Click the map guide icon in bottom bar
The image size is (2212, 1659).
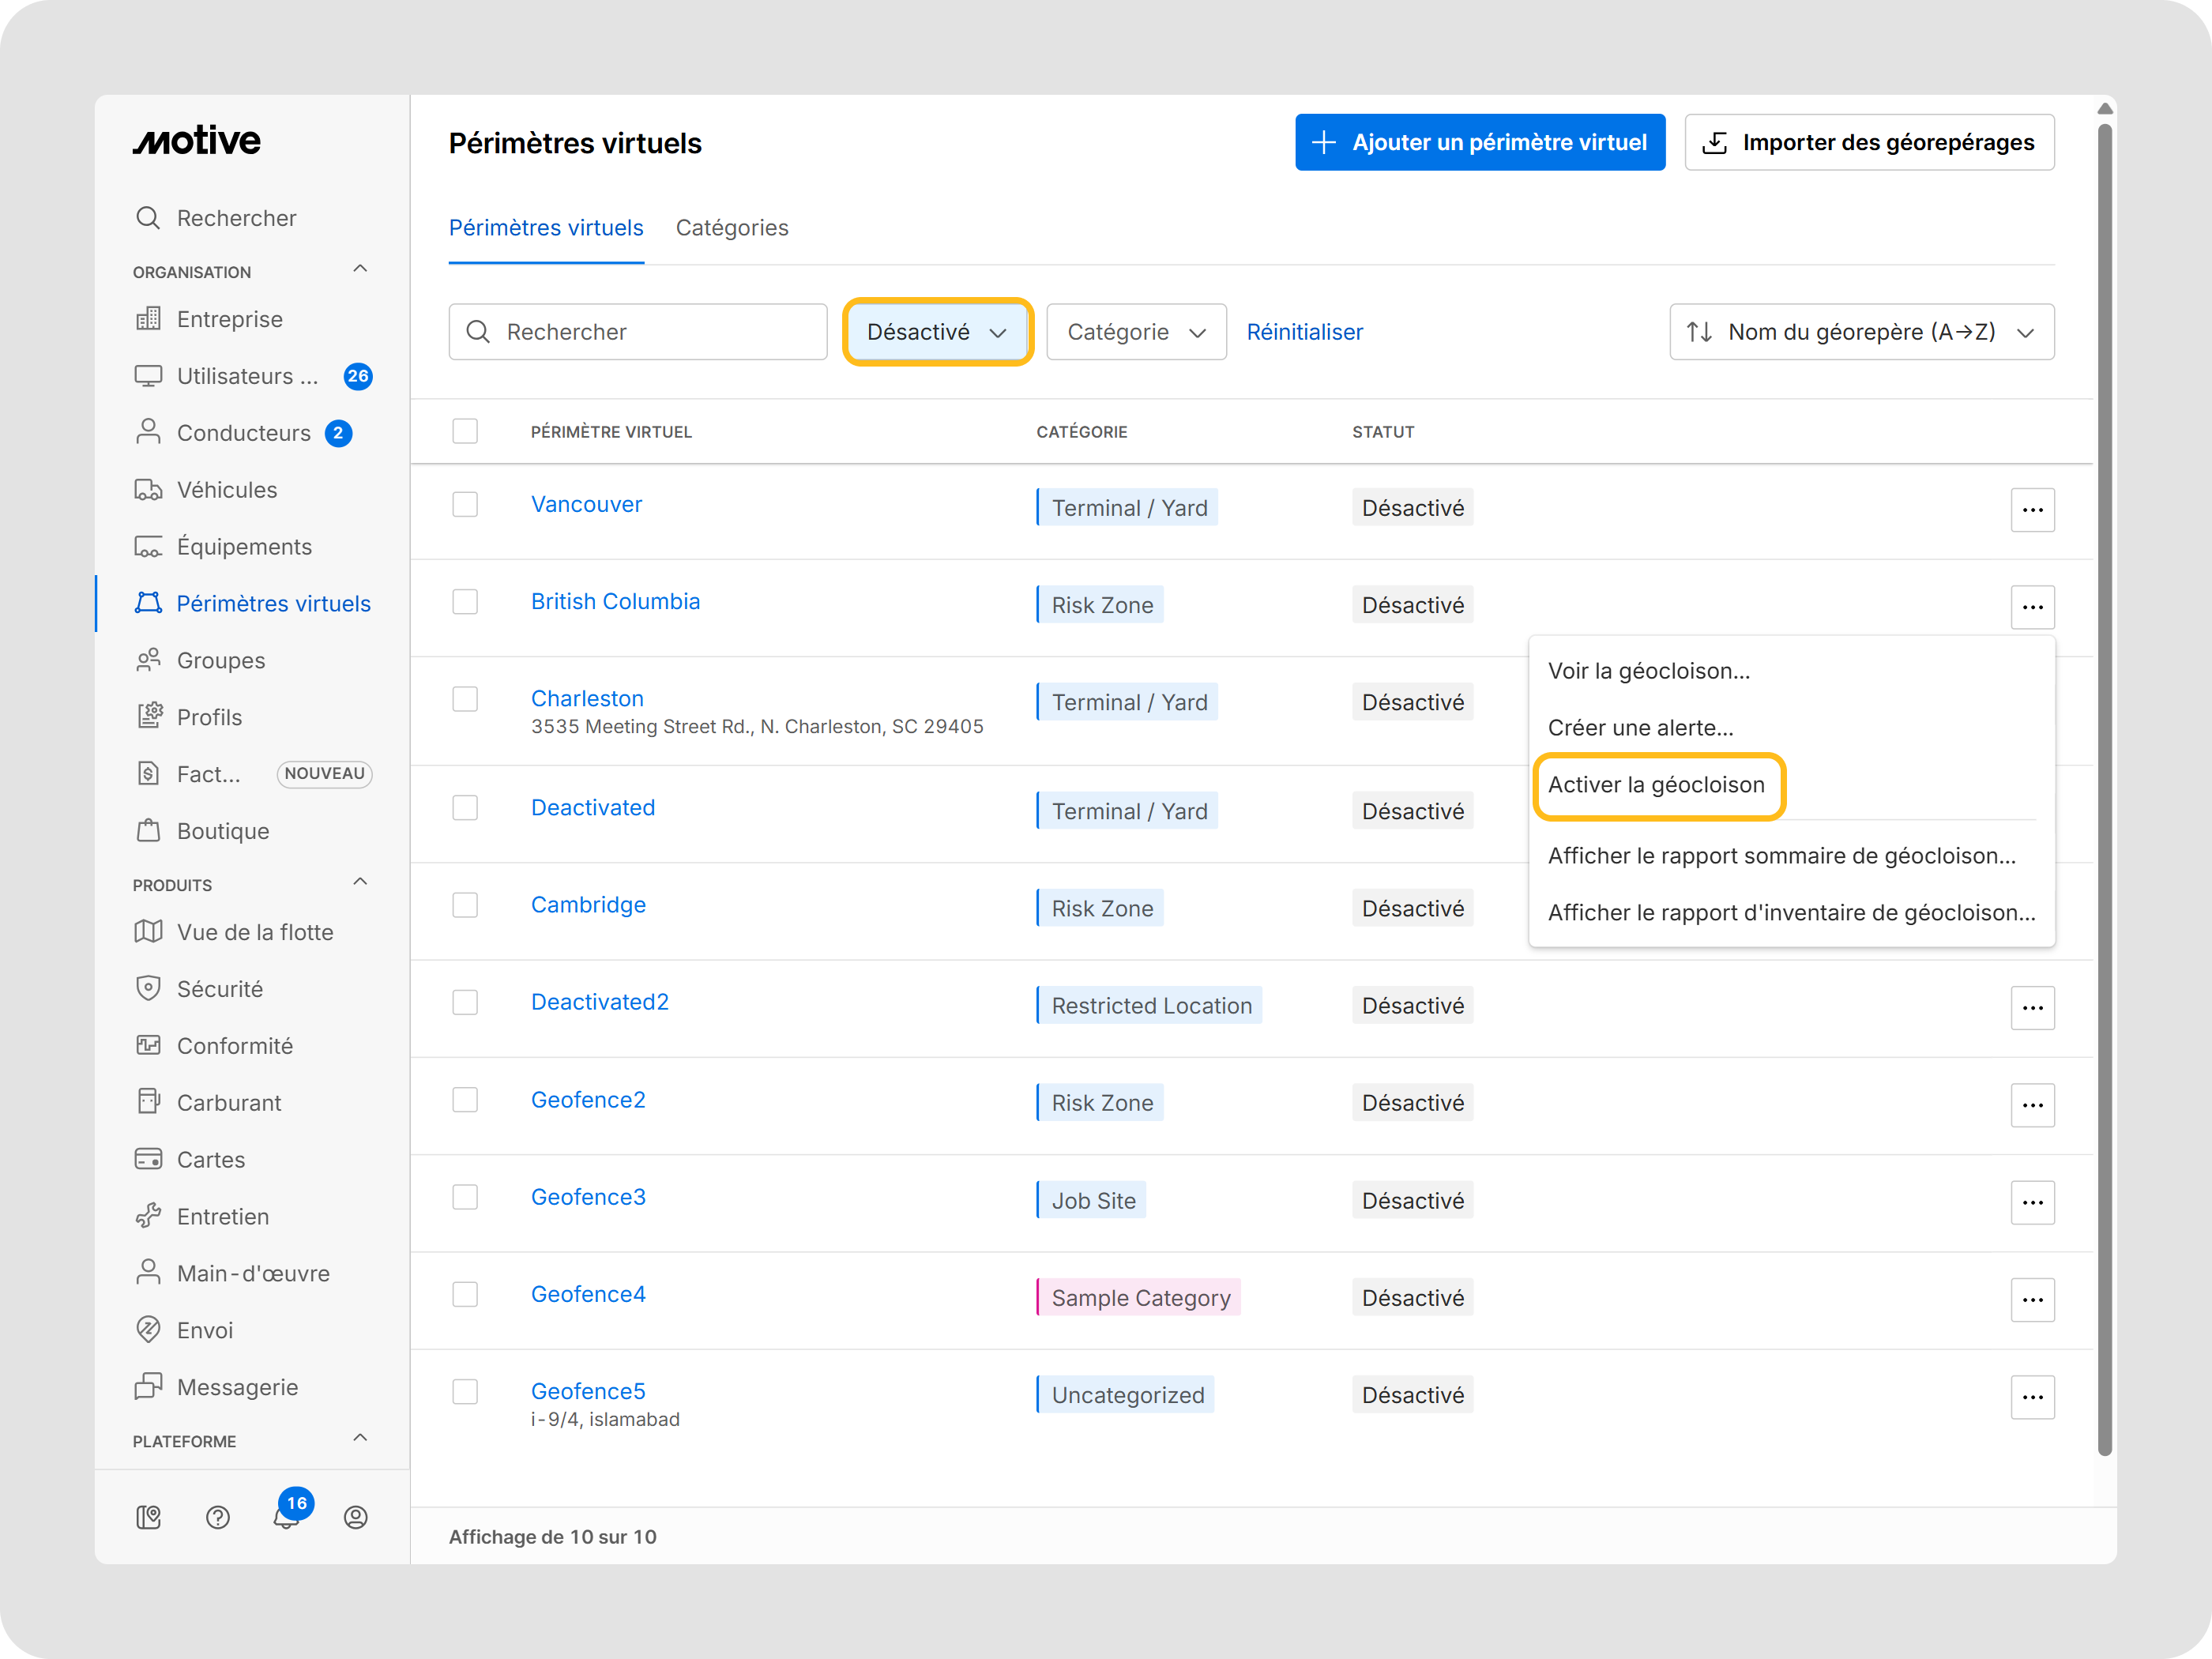148,1517
